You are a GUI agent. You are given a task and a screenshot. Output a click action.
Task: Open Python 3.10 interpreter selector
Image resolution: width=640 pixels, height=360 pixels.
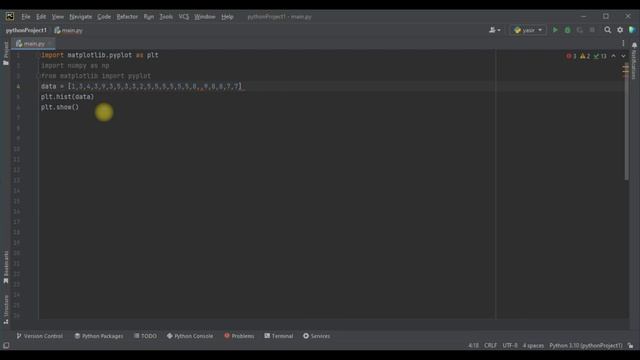pyautogui.click(x=586, y=345)
